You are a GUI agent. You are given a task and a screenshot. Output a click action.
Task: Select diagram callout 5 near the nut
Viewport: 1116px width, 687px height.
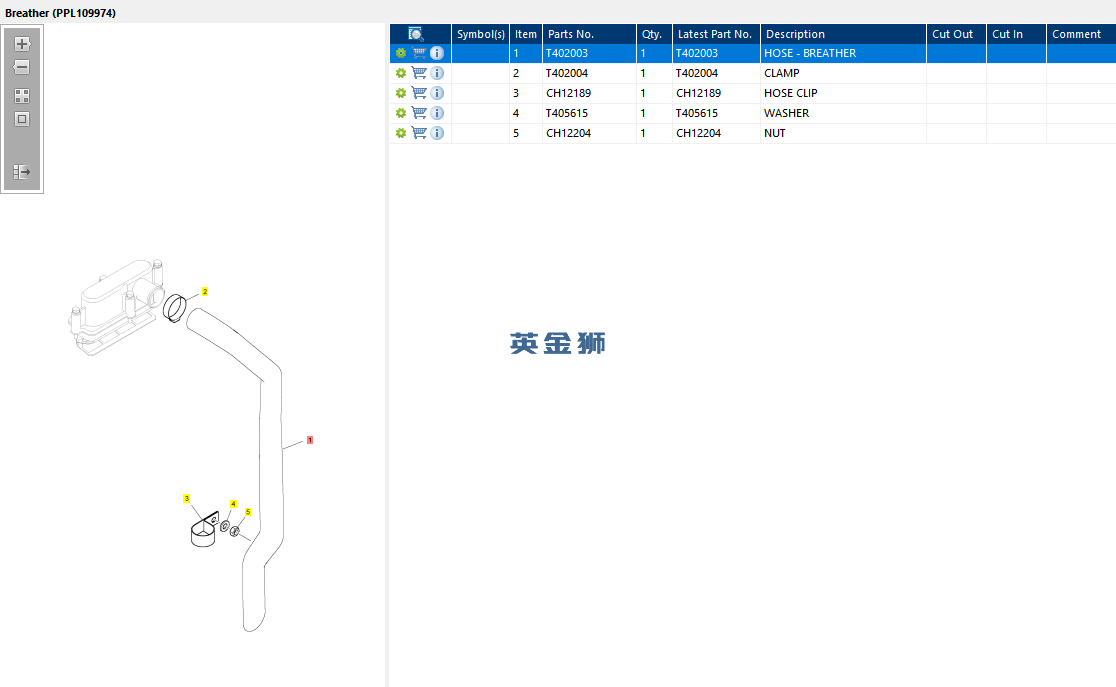[248, 512]
